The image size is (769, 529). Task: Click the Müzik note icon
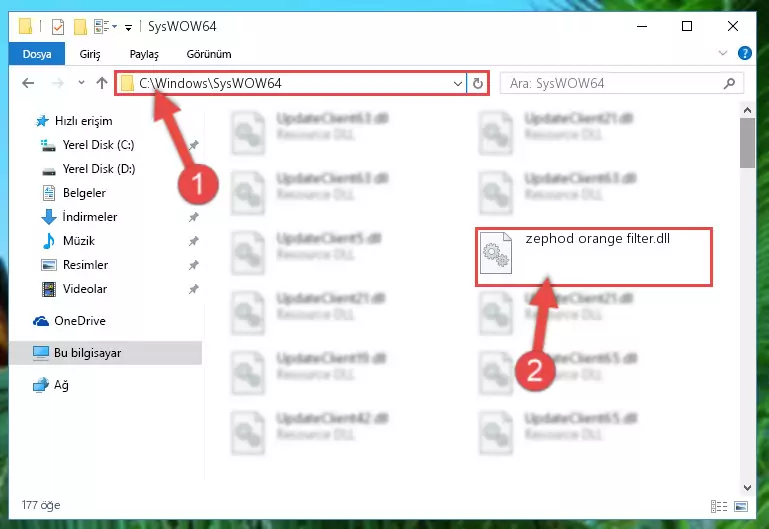tap(49, 241)
